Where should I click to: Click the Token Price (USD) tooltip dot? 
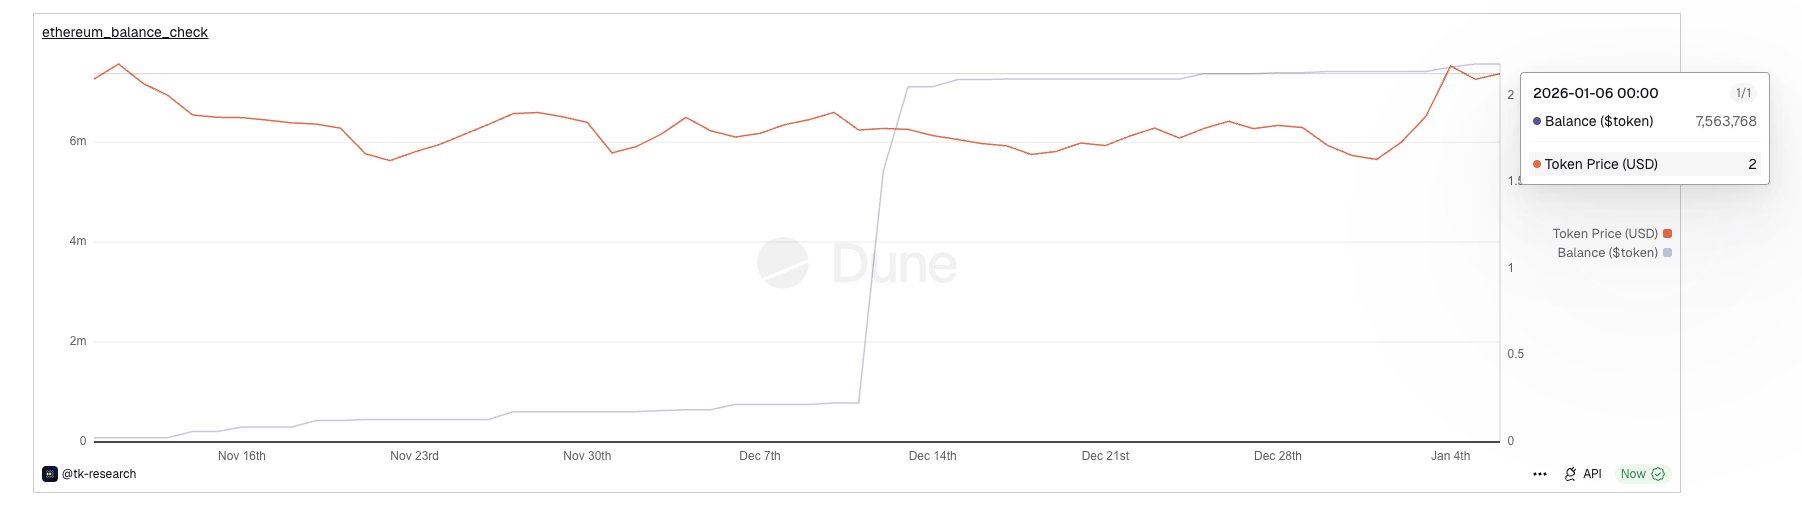tap(1537, 164)
